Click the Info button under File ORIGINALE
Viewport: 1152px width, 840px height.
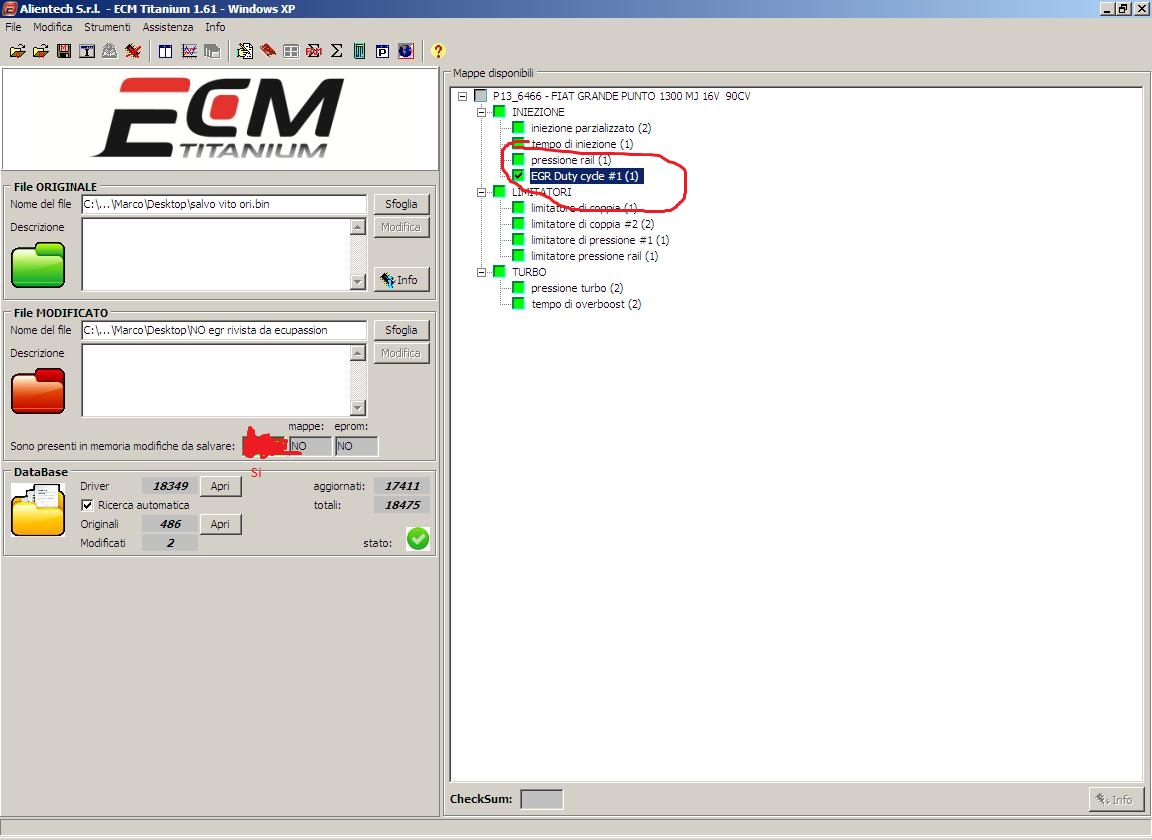coord(401,279)
